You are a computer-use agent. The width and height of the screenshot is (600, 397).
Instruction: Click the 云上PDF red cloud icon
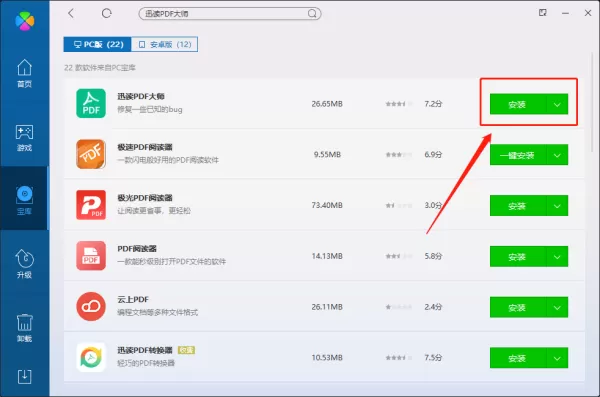pyautogui.click(x=91, y=306)
